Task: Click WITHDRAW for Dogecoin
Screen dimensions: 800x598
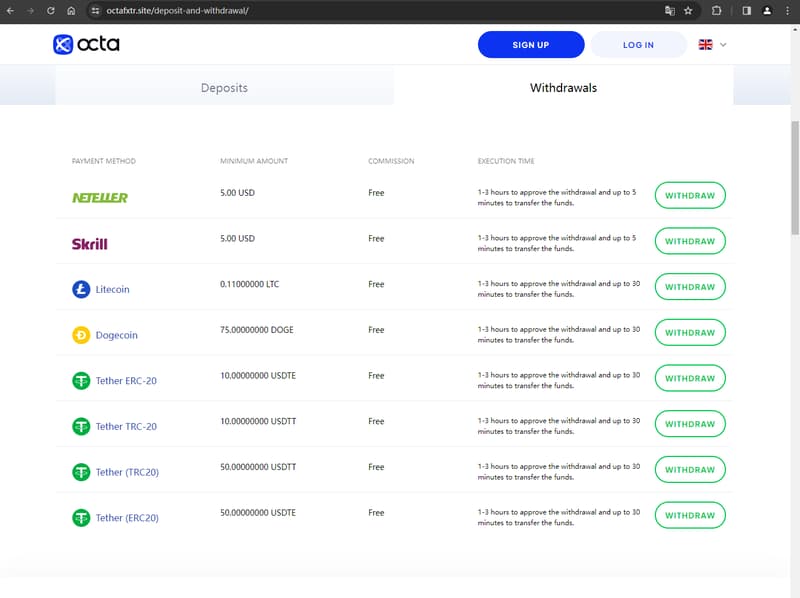Action: click(x=690, y=333)
